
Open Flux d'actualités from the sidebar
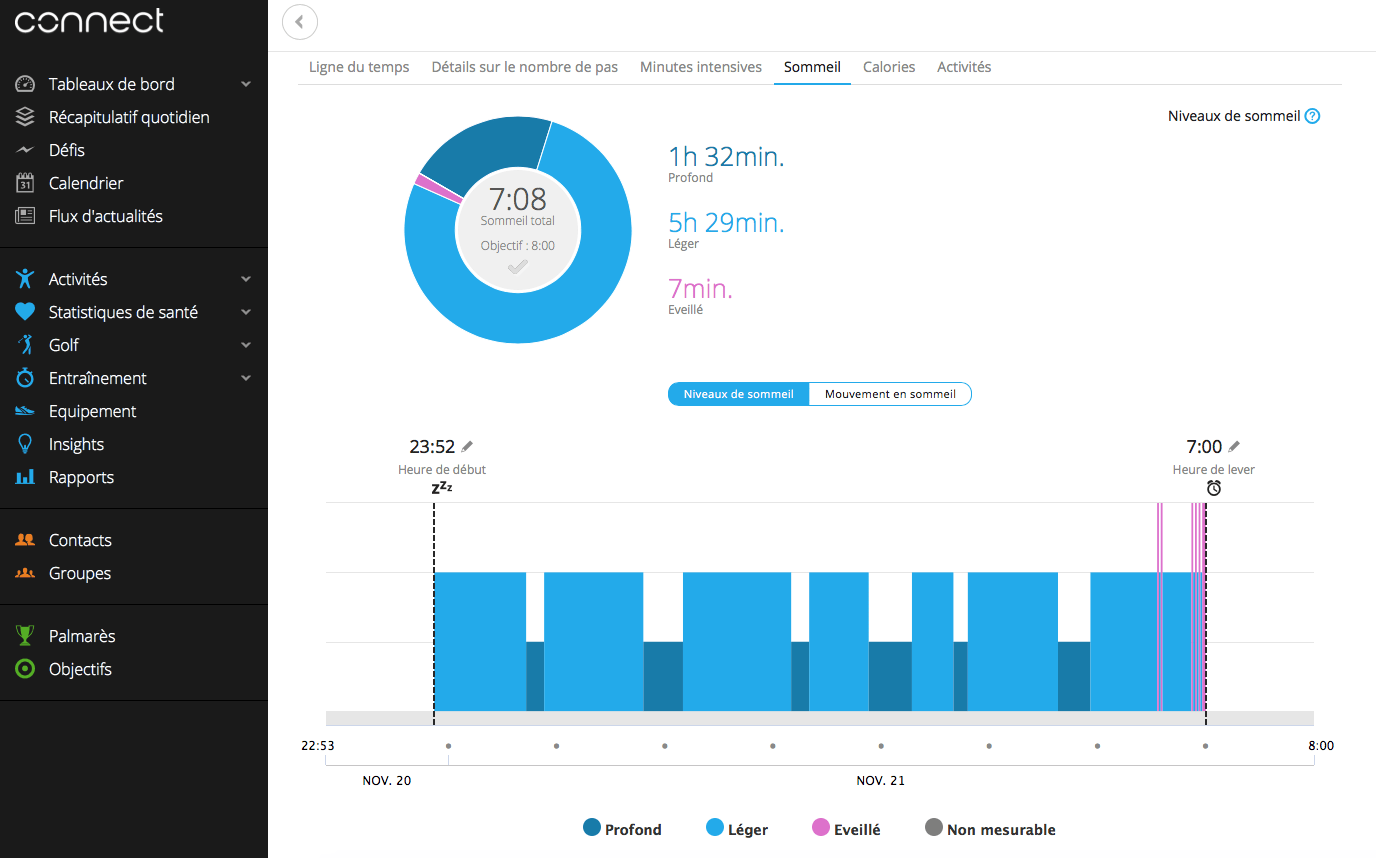pos(24,215)
